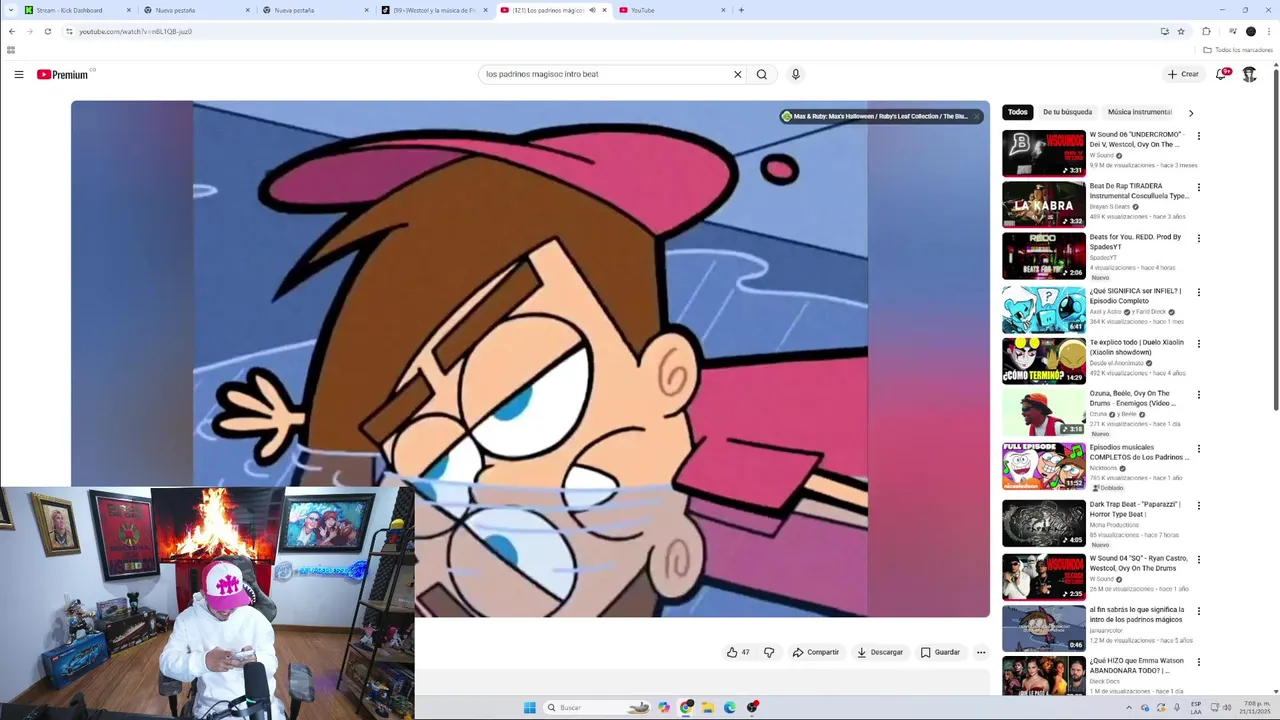Image resolution: width=1280 pixels, height=720 pixels.
Task: Switch to the YouTube tab
Action: coord(672,10)
